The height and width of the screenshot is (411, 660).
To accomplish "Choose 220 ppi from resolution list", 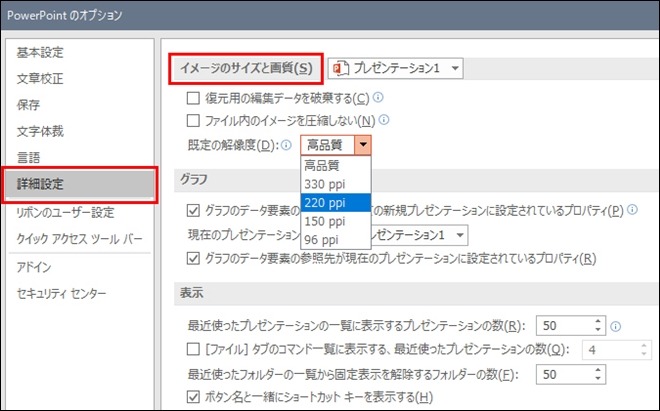I will click(335, 202).
